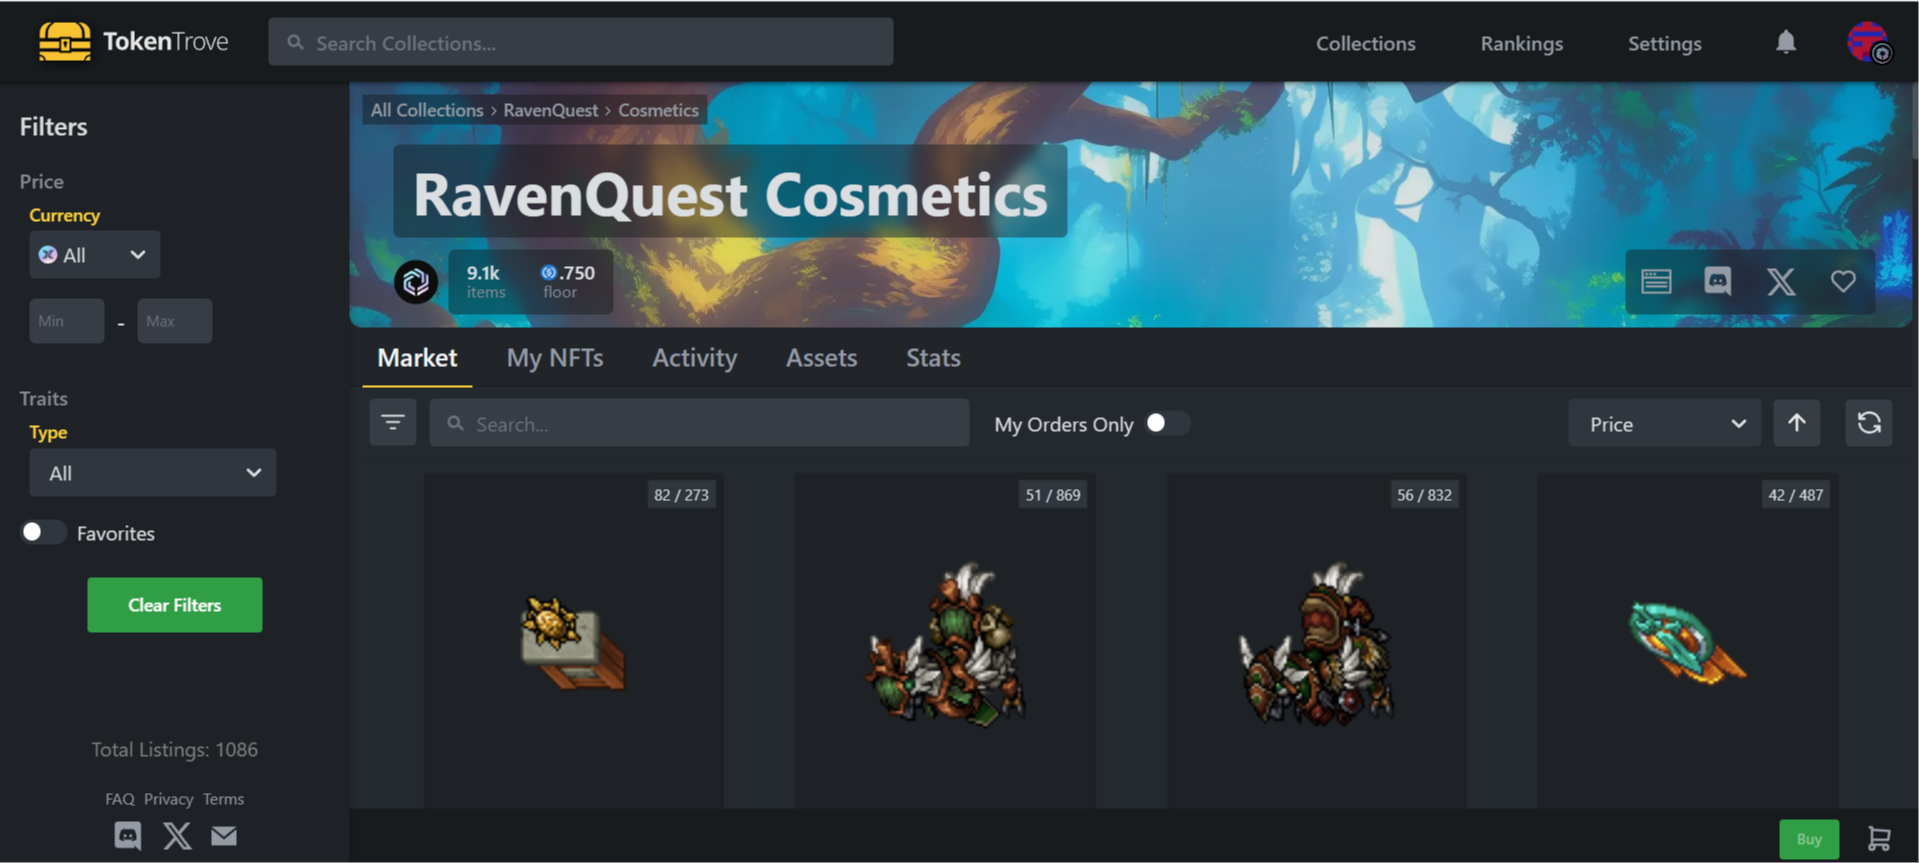This screenshot has width=1919, height=863.
Task: Click magnifier icon in Search Collections bar
Action: pos(295,43)
